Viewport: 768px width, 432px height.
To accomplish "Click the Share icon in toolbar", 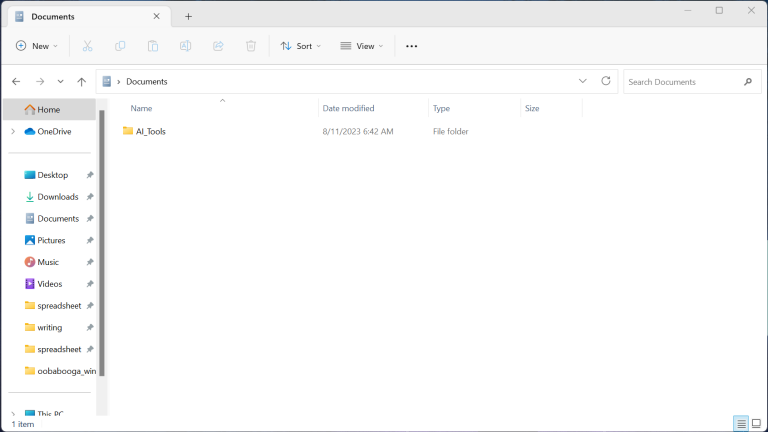I will pyautogui.click(x=218, y=46).
